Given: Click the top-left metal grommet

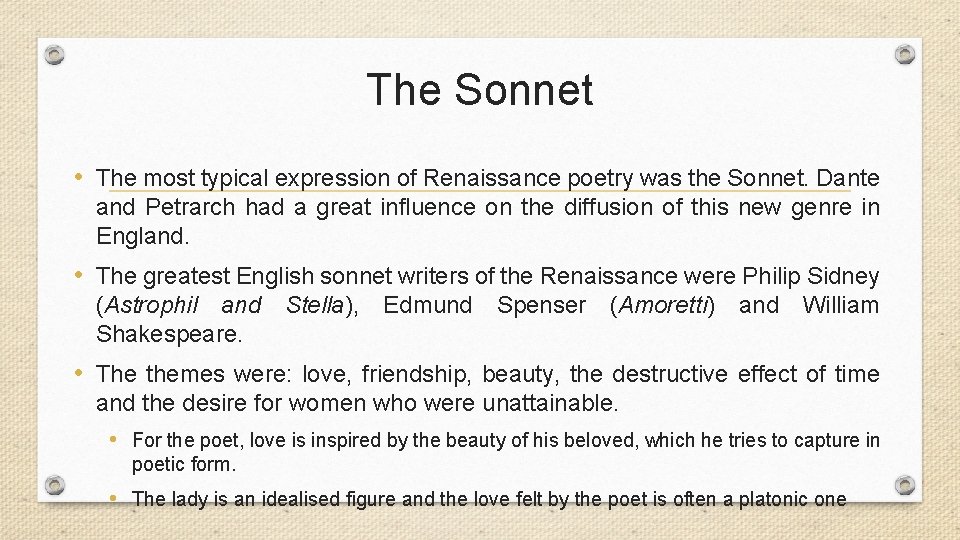Looking at the screenshot, I should [x=54, y=55].
